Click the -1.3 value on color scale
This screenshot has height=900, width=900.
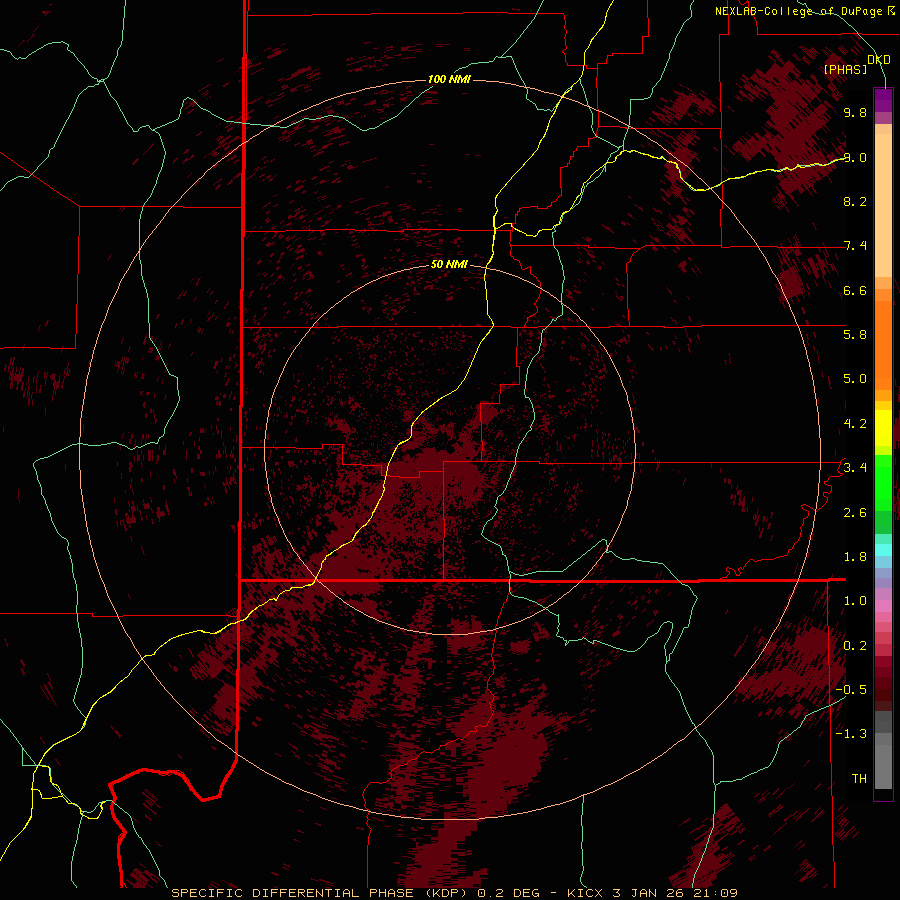coord(851,734)
